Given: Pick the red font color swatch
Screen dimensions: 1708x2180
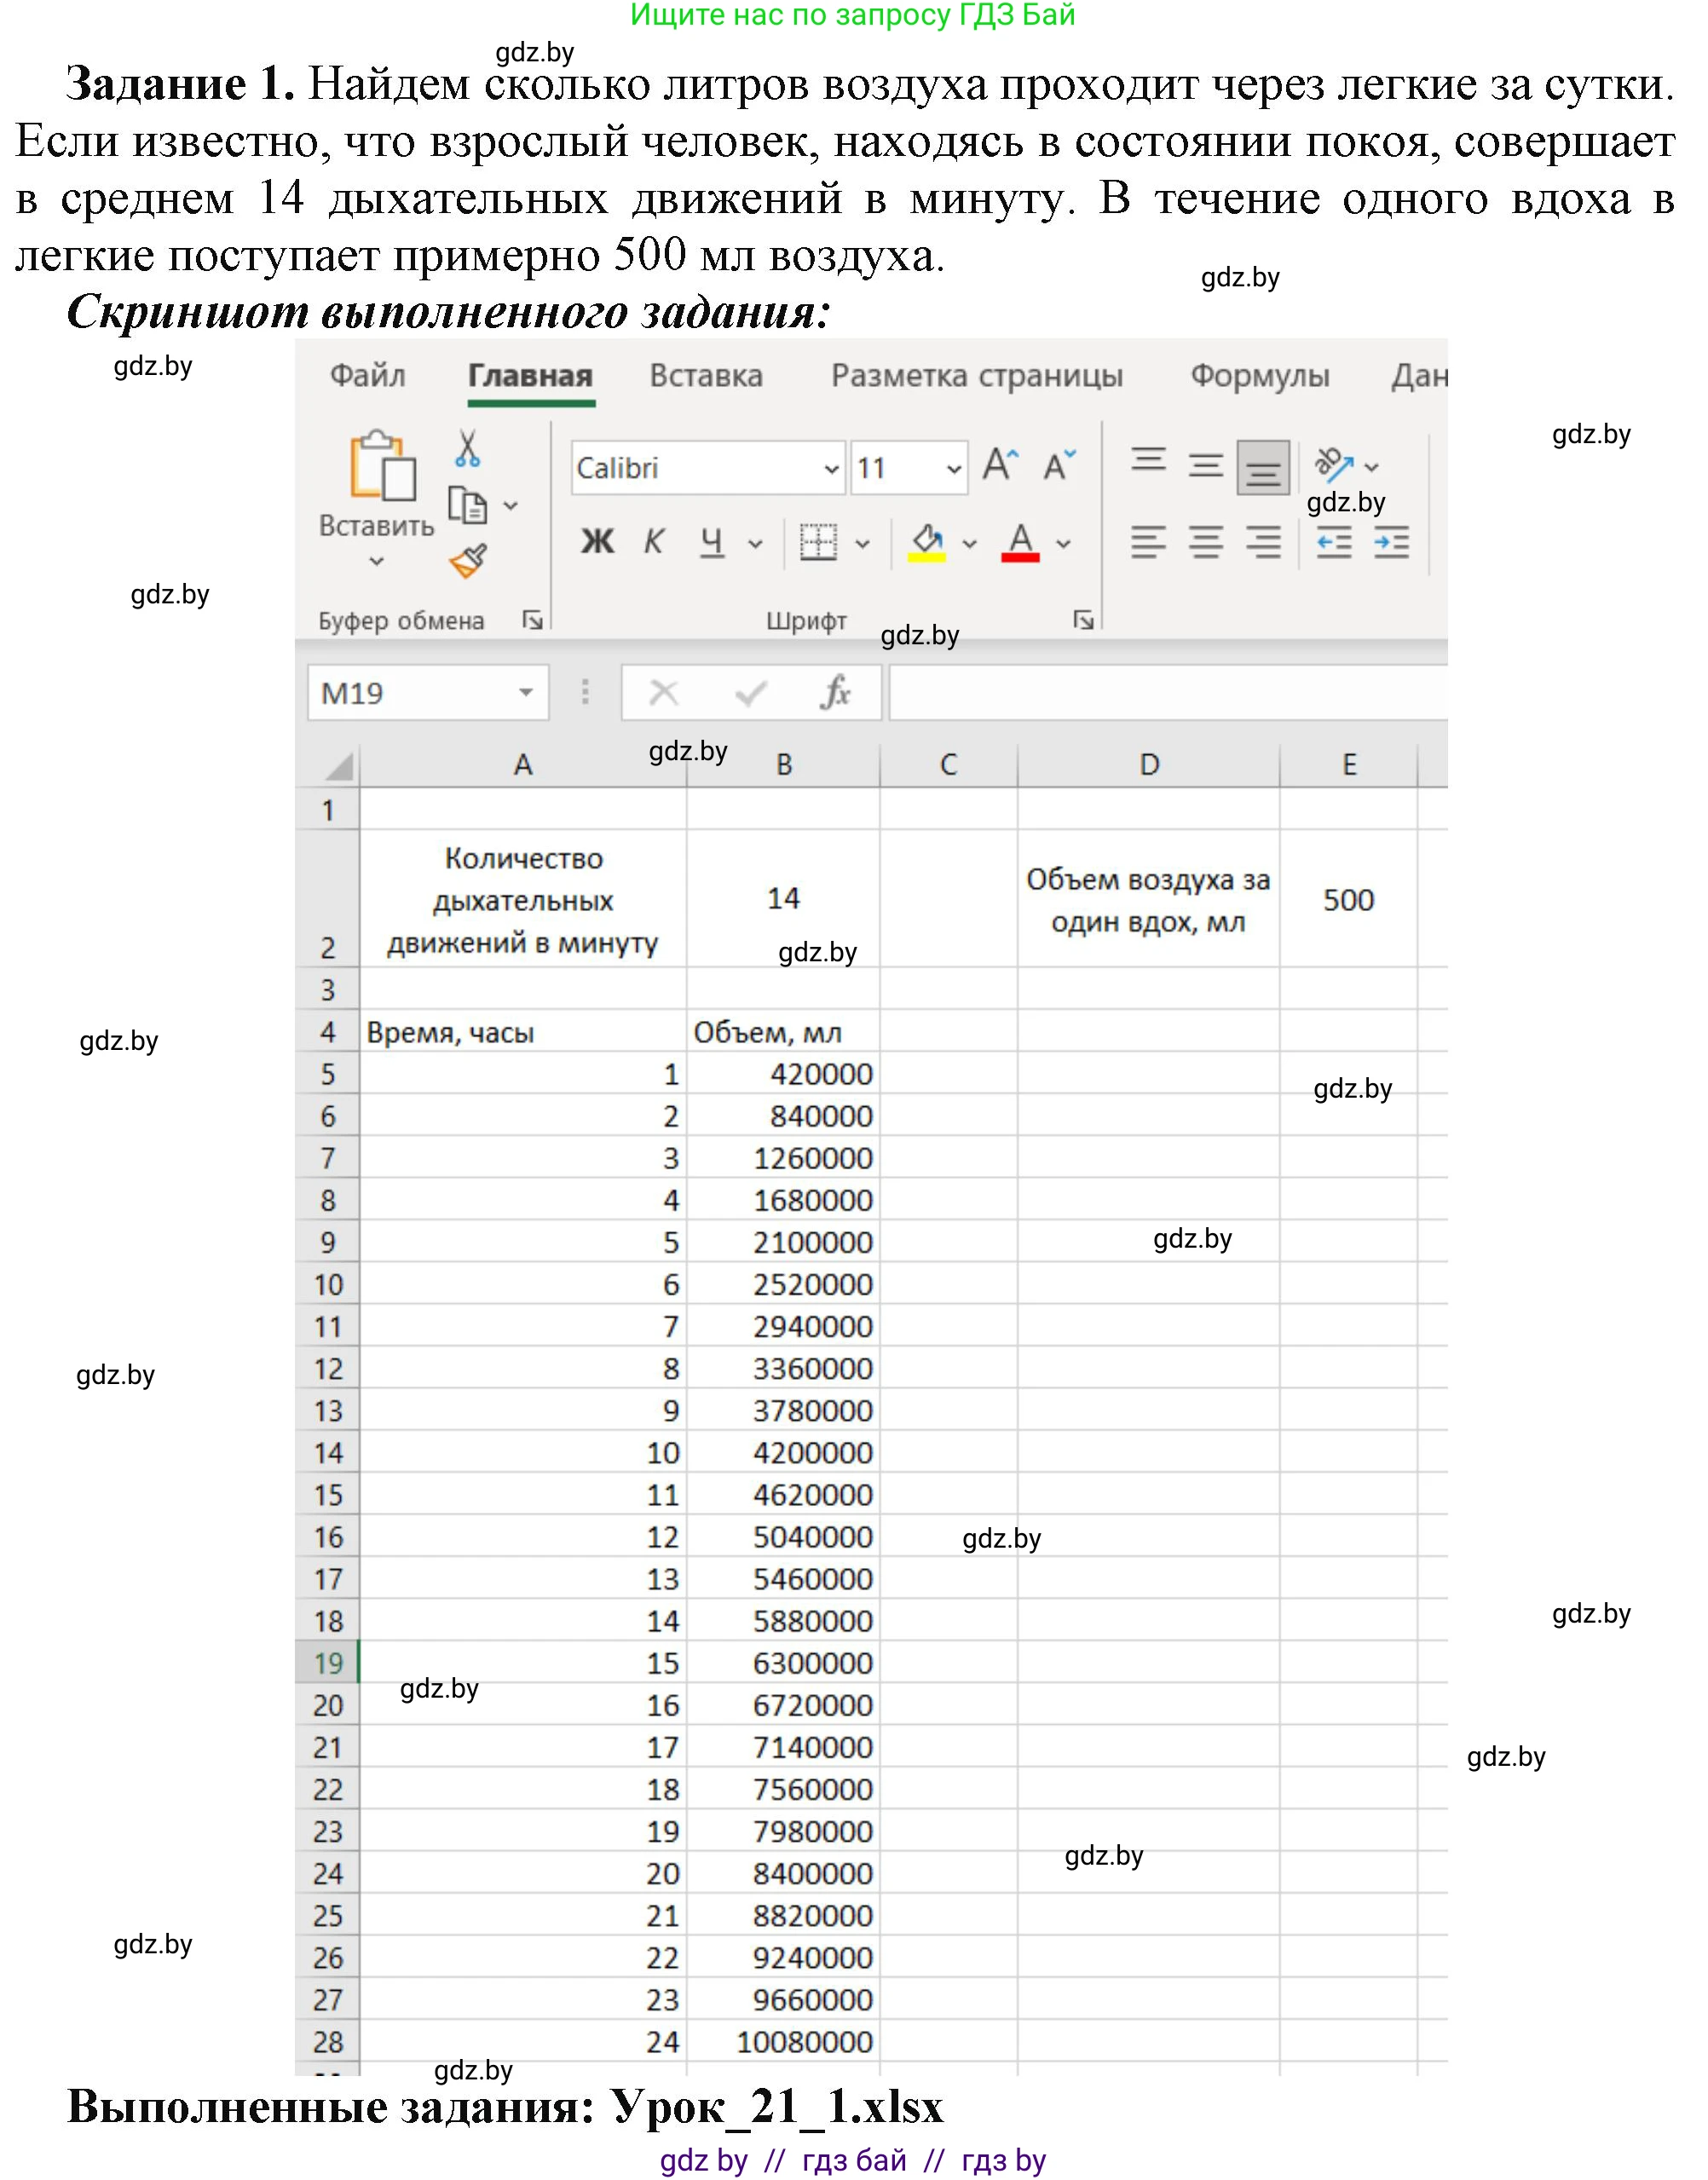Looking at the screenshot, I should (x=1022, y=555).
